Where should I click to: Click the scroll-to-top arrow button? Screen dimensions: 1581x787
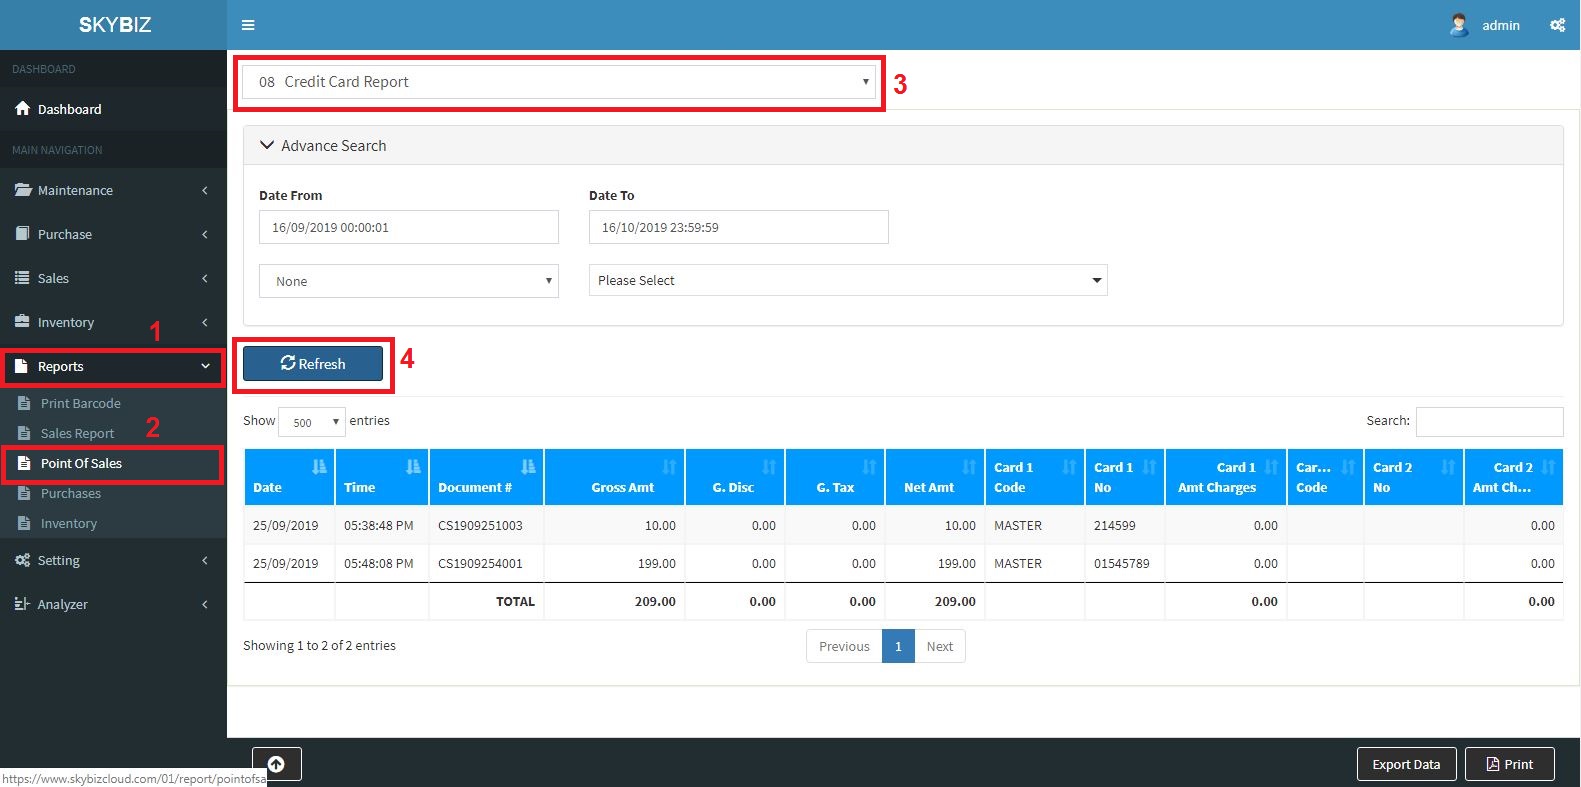pyautogui.click(x=276, y=764)
